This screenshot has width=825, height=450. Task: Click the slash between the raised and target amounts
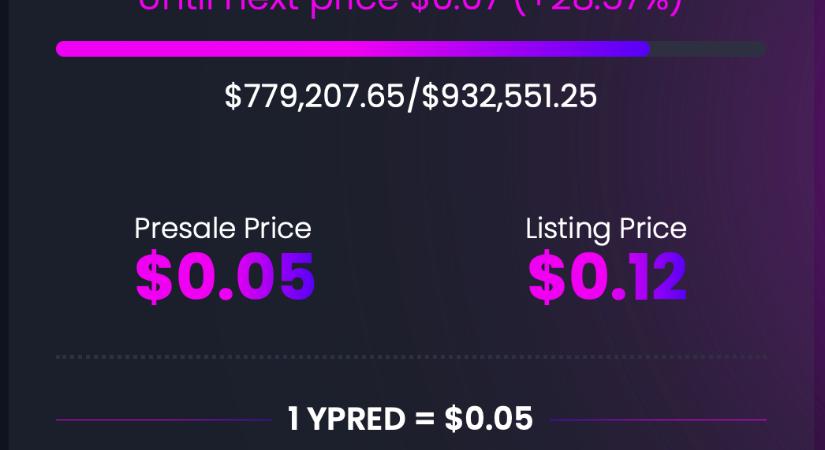click(x=414, y=95)
